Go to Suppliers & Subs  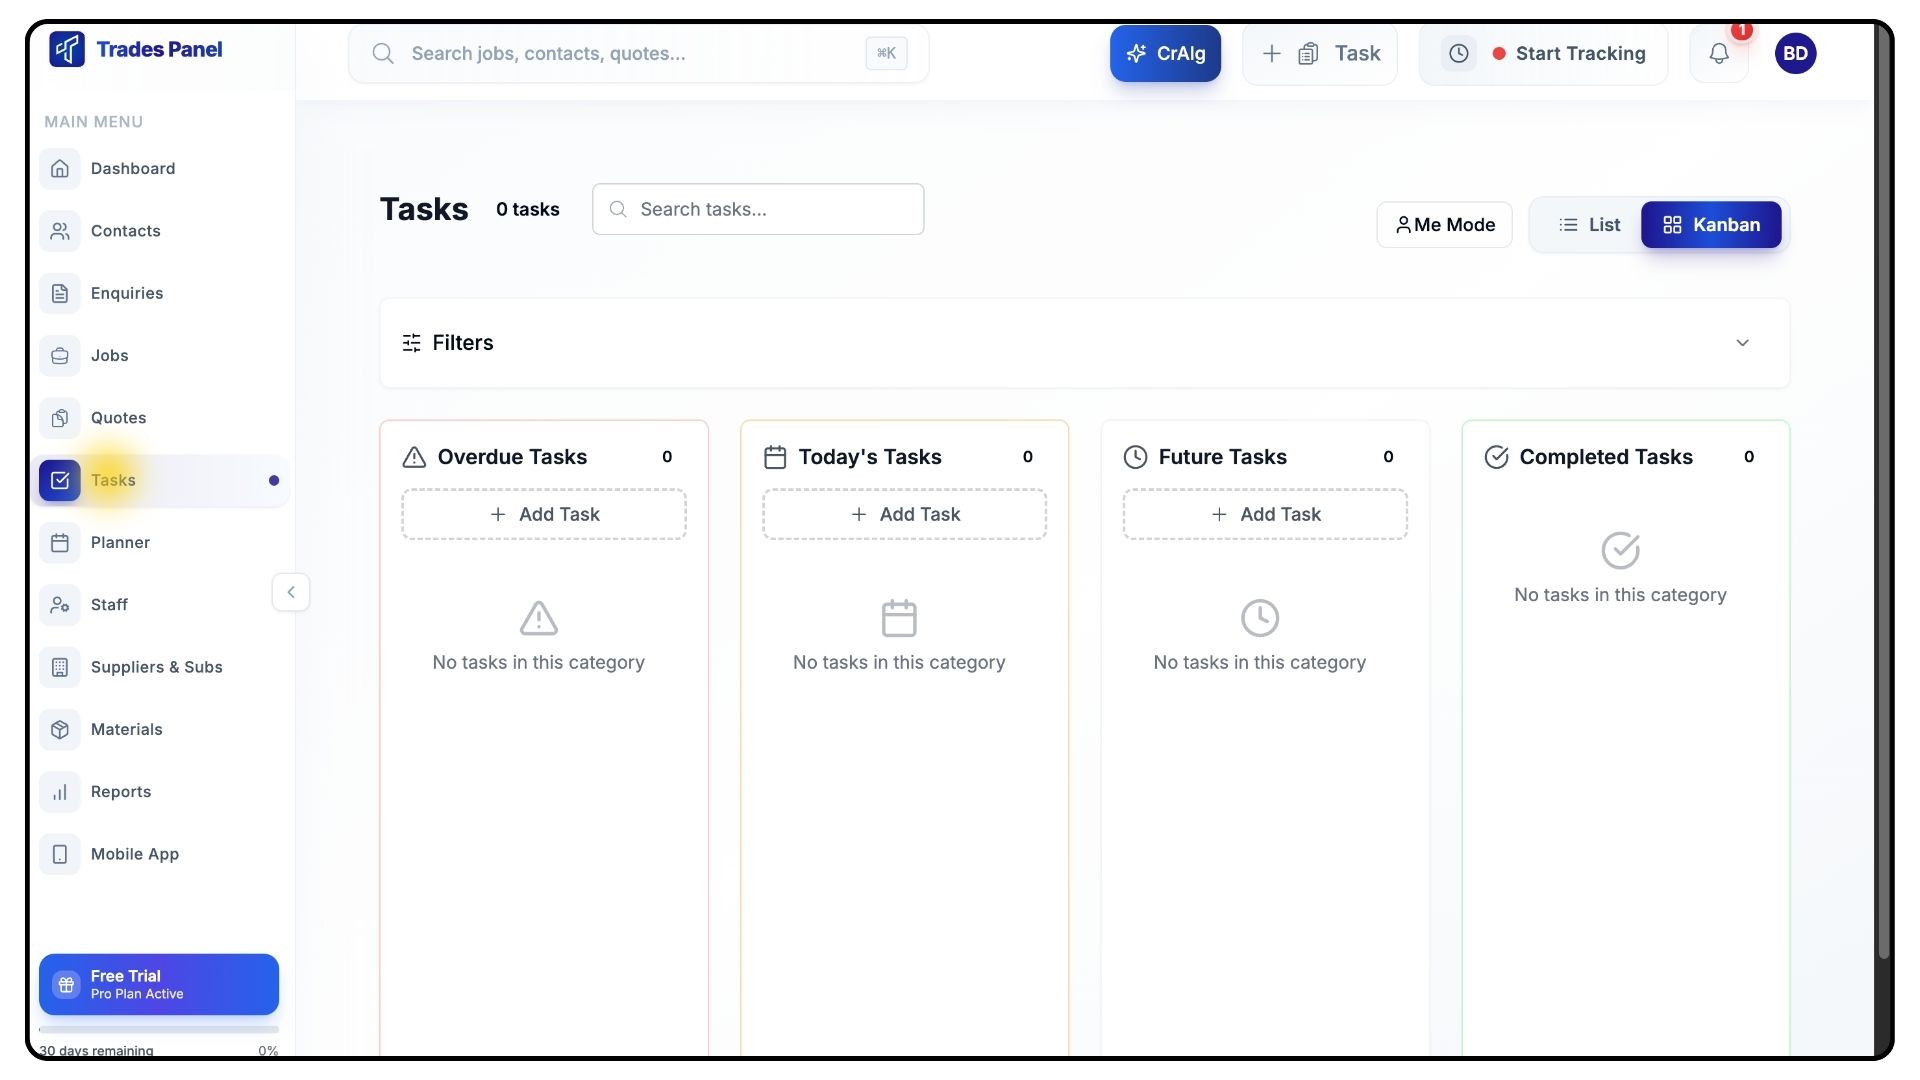[156, 667]
